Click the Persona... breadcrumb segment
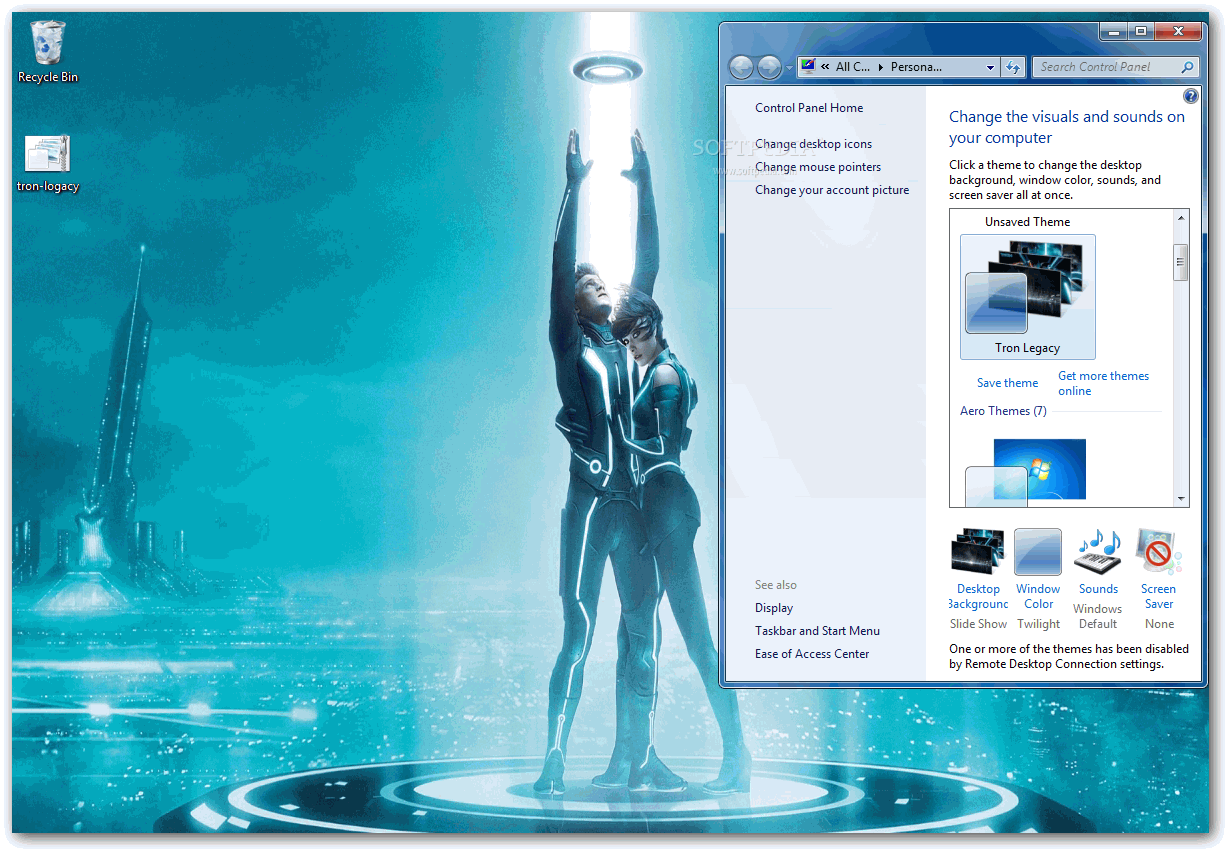Image resolution: width=1229 pixels, height=853 pixels. pos(916,67)
